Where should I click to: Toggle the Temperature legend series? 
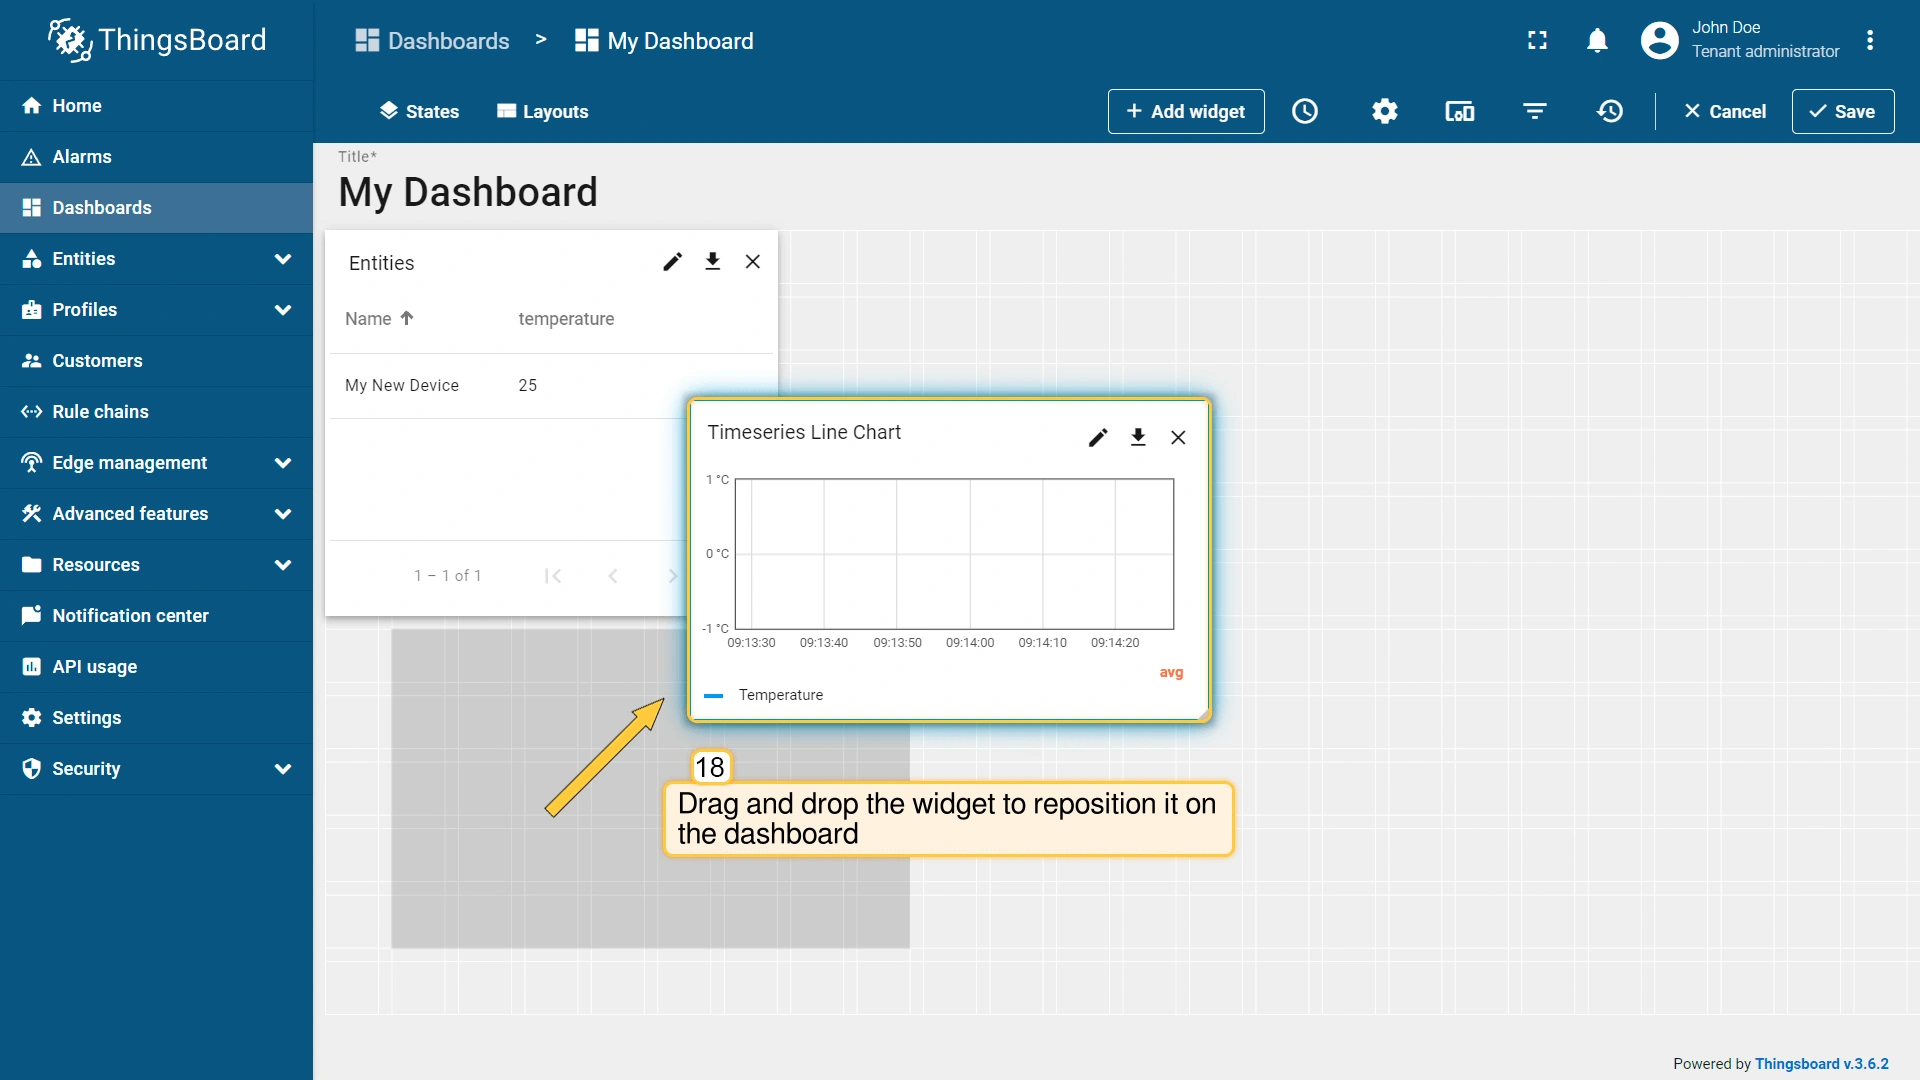click(780, 695)
